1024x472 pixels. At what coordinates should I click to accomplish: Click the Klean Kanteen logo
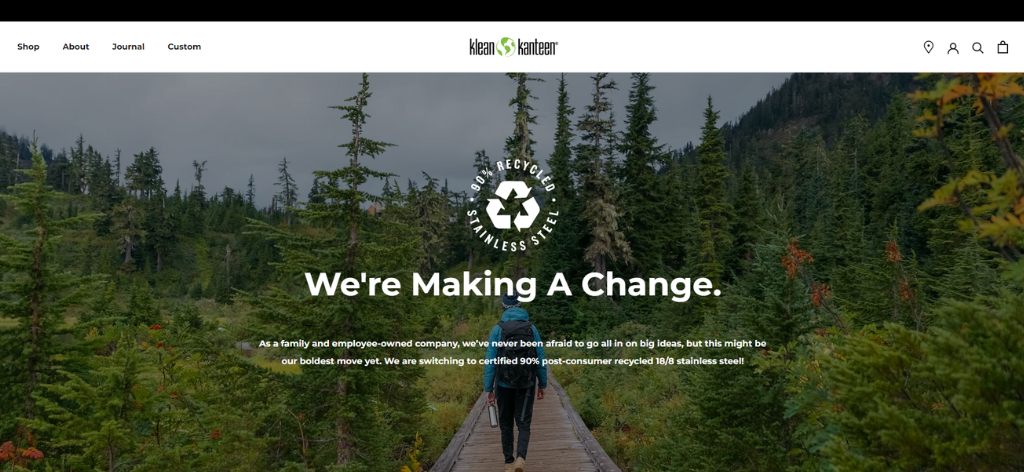(513, 47)
